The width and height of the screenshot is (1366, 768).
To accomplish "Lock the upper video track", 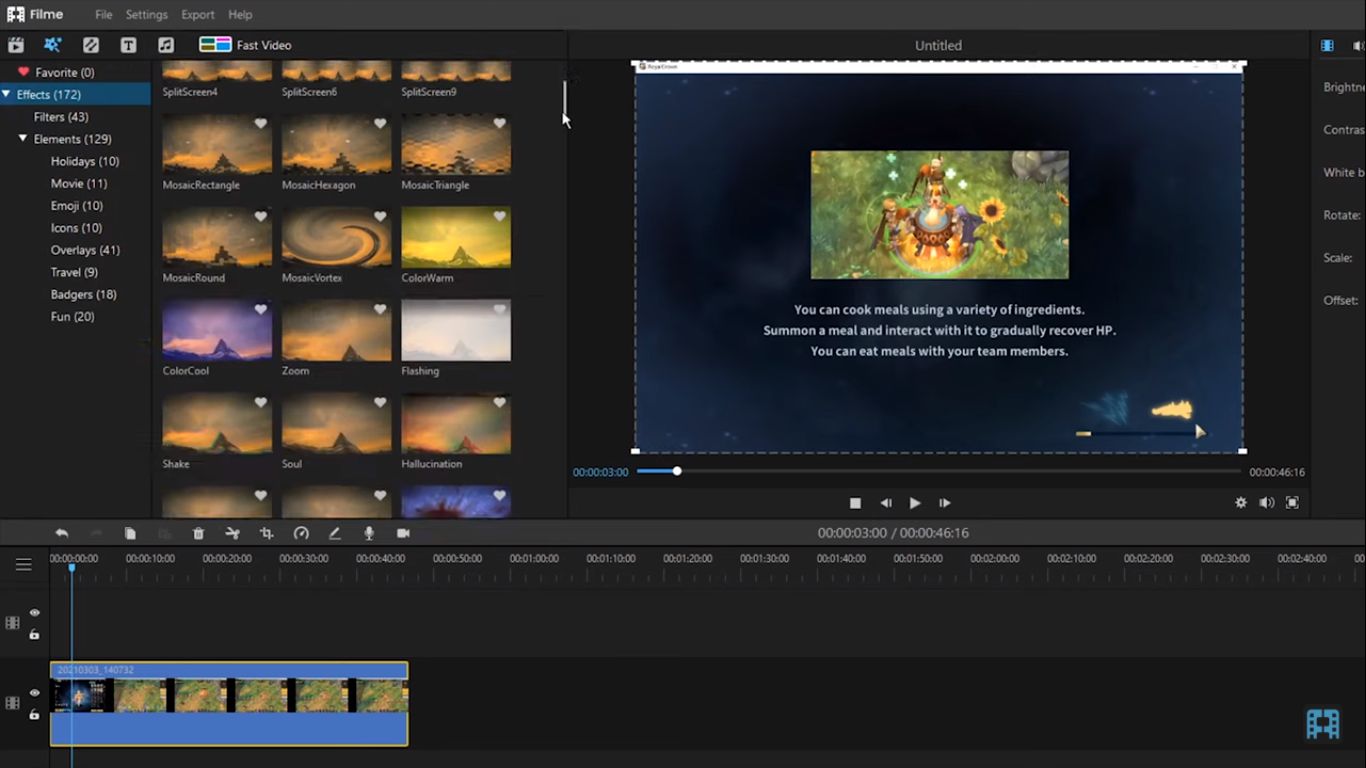I will tap(34, 635).
